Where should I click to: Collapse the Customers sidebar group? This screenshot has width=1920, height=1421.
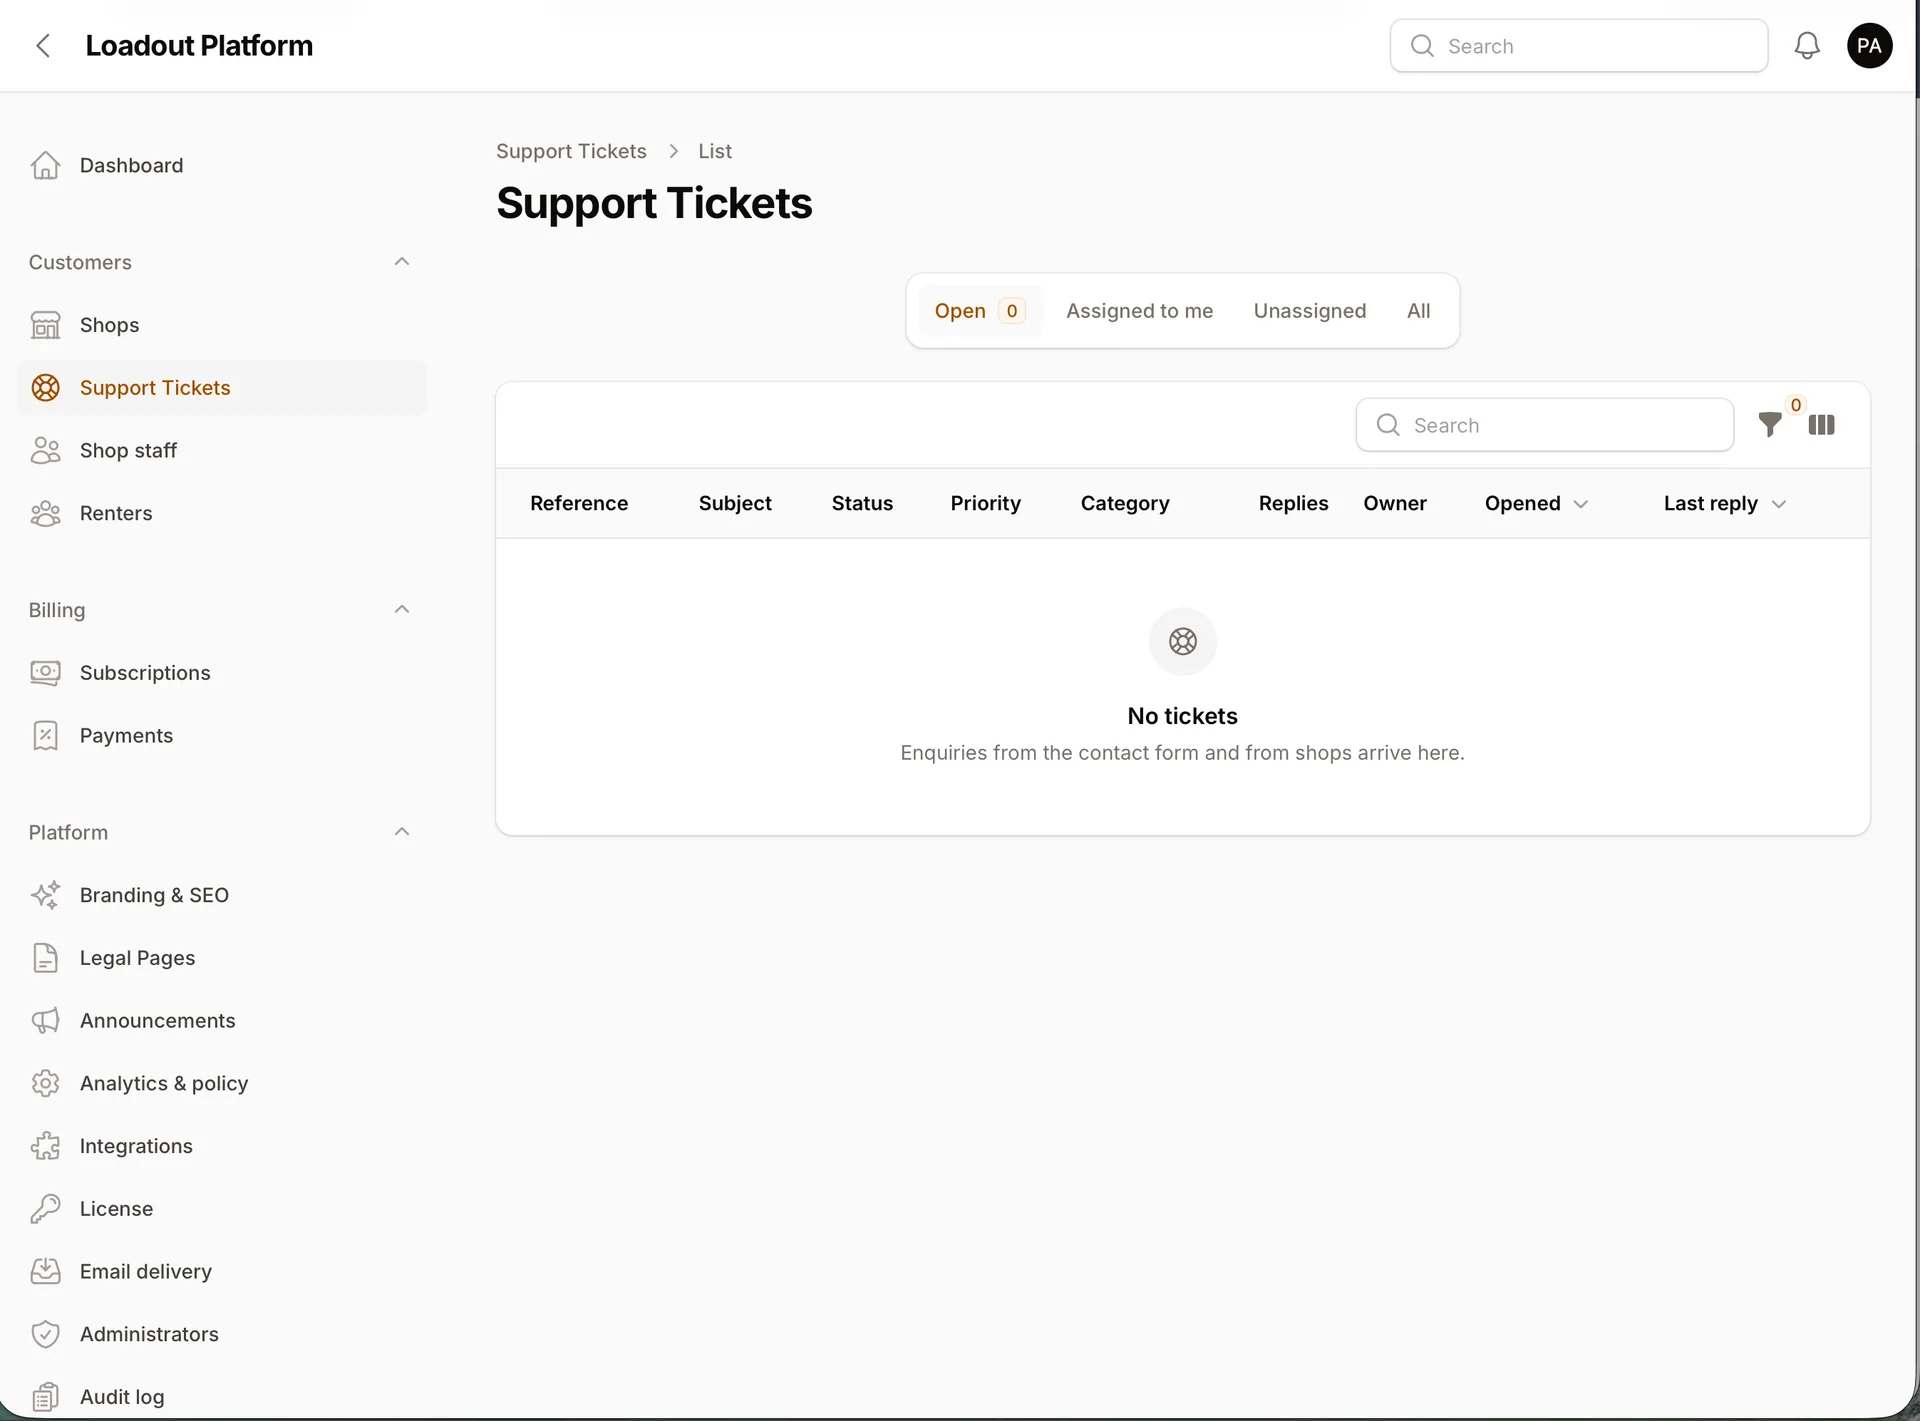pyautogui.click(x=402, y=262)
